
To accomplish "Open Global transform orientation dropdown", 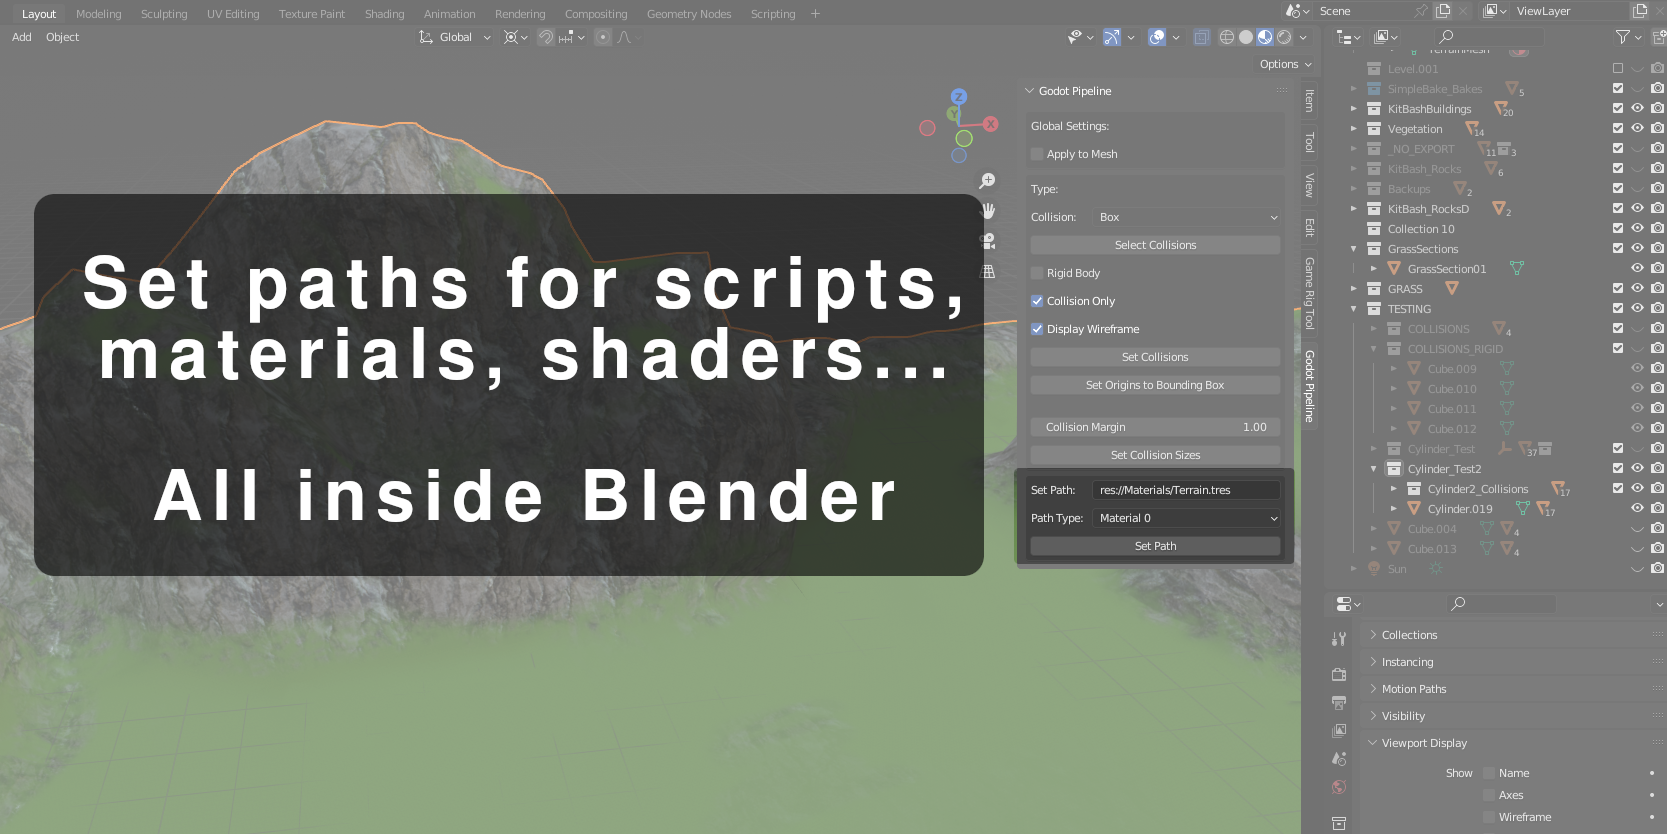I will pyautogui.click(x=456, y=37).
